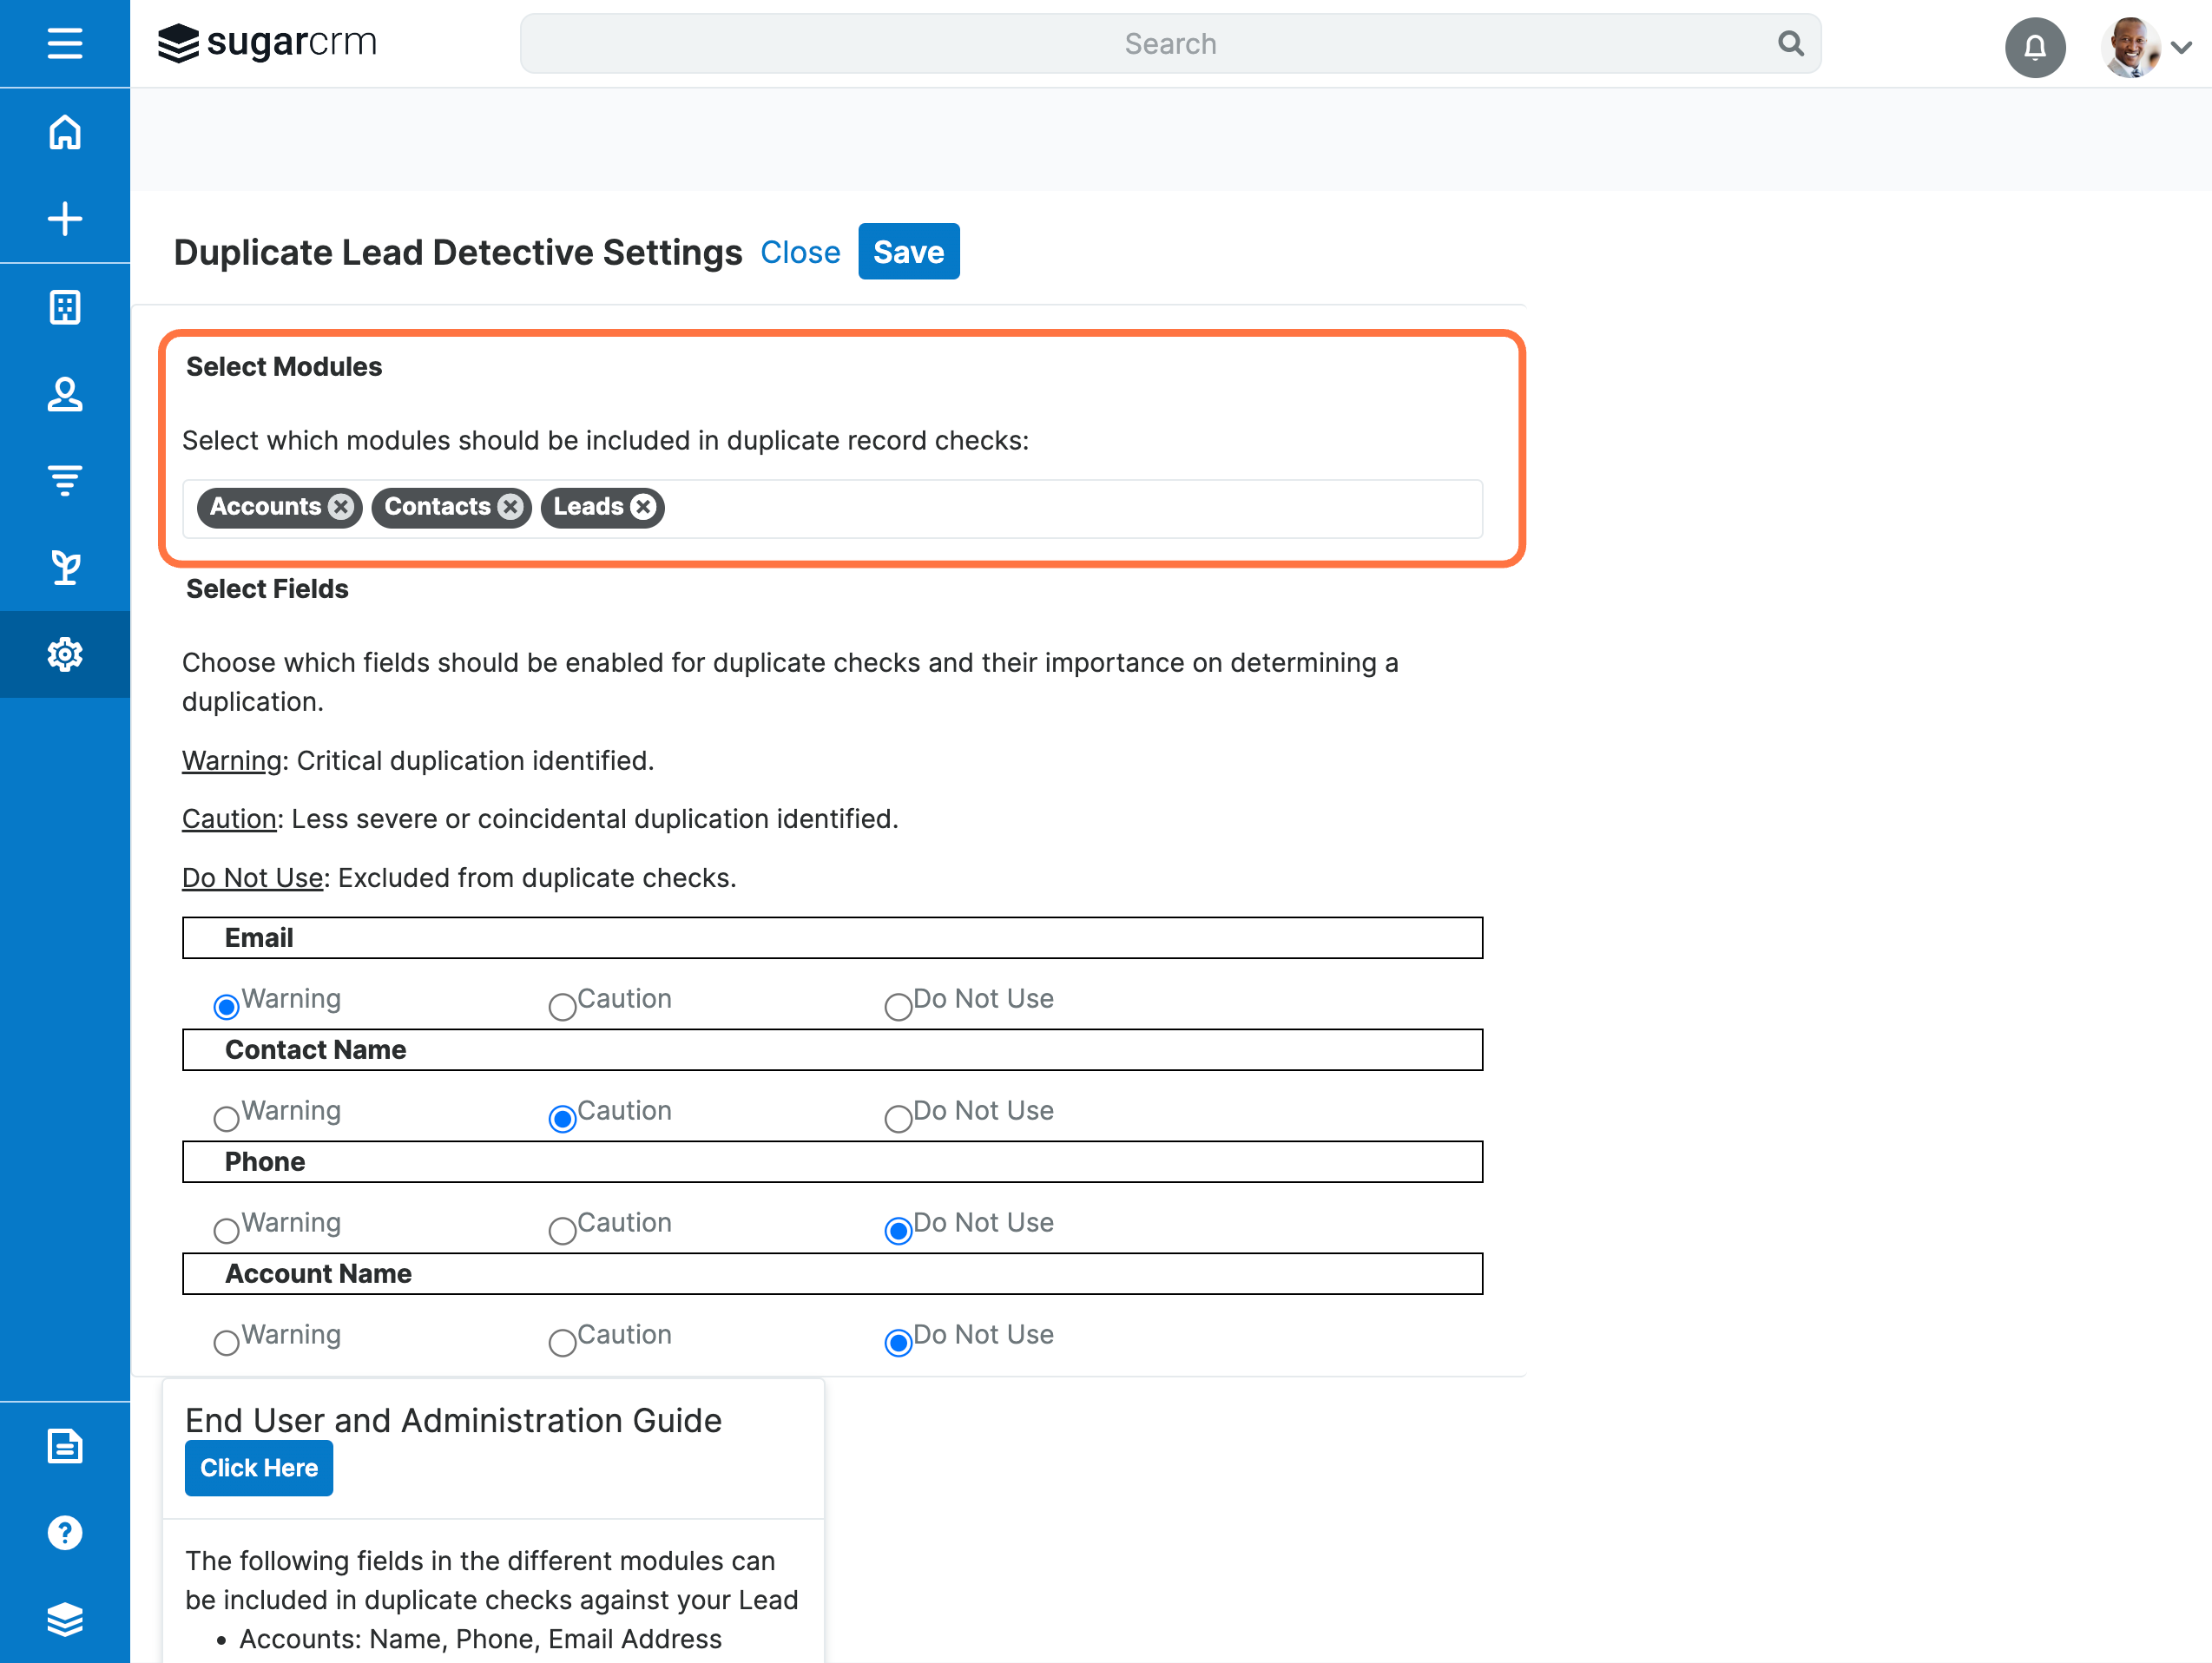The height and width of the screenshot is (1663, 2212).
Task: Open the document icon near sidebar bottom
Action: (65, 1446)
